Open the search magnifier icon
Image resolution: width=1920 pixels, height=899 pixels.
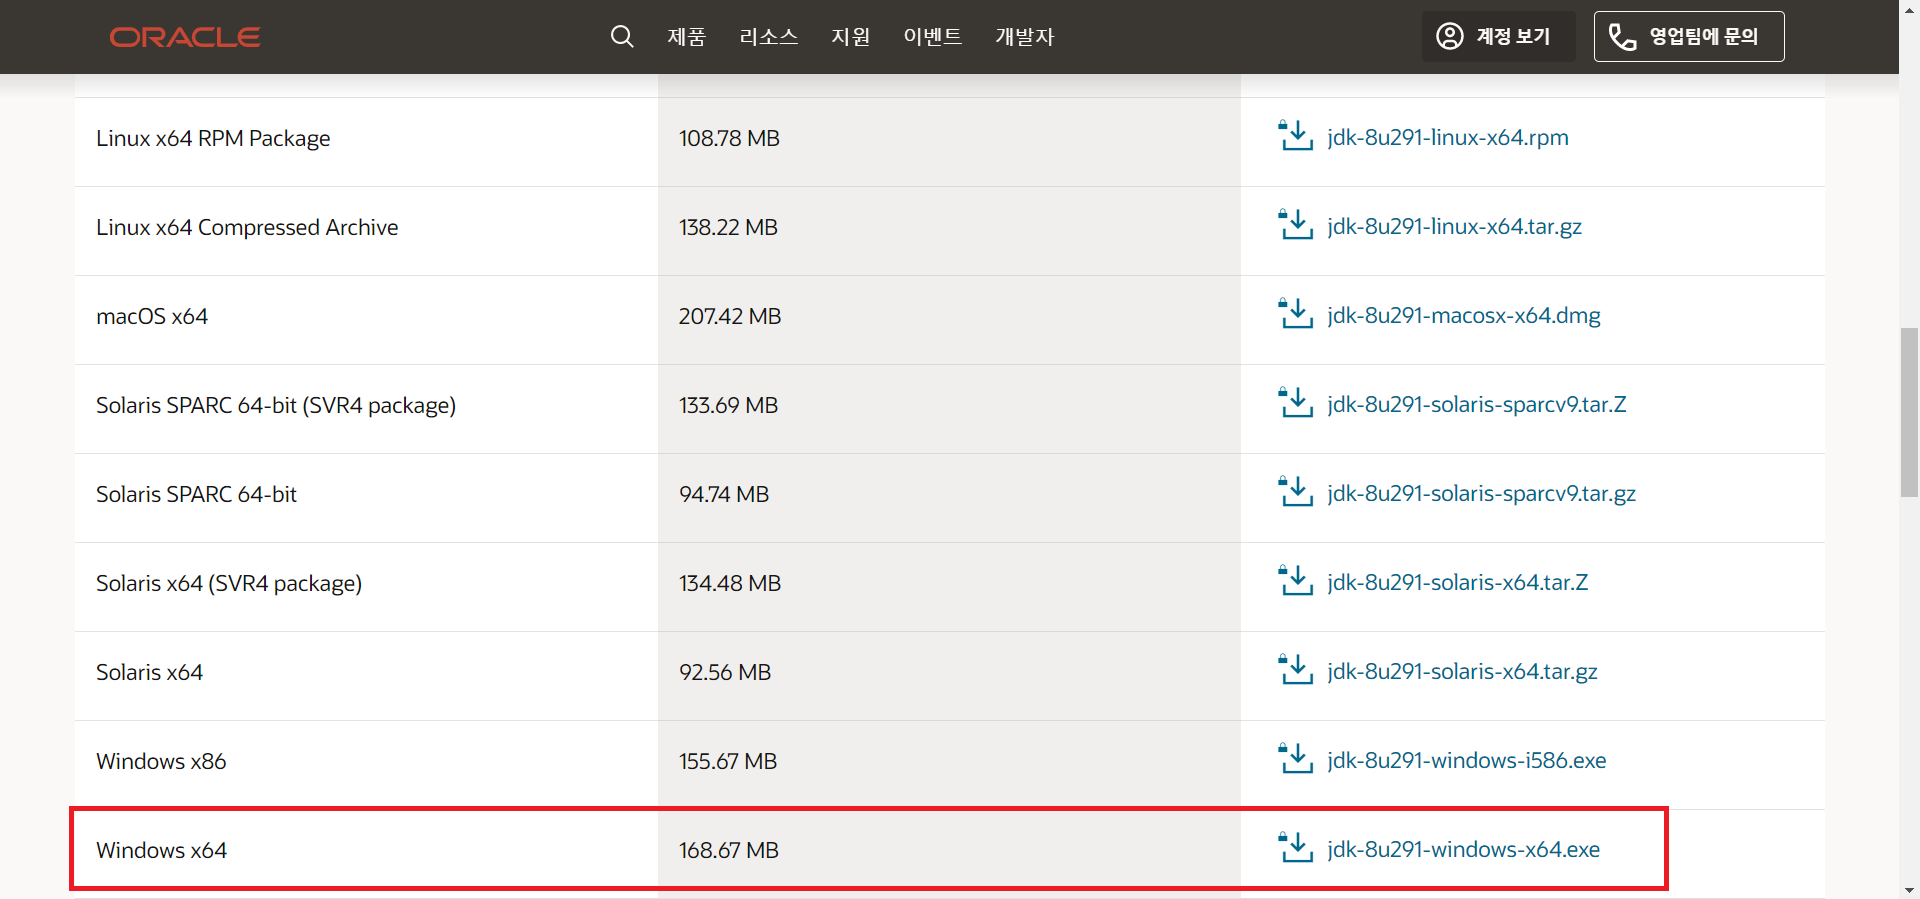(622, 37)
